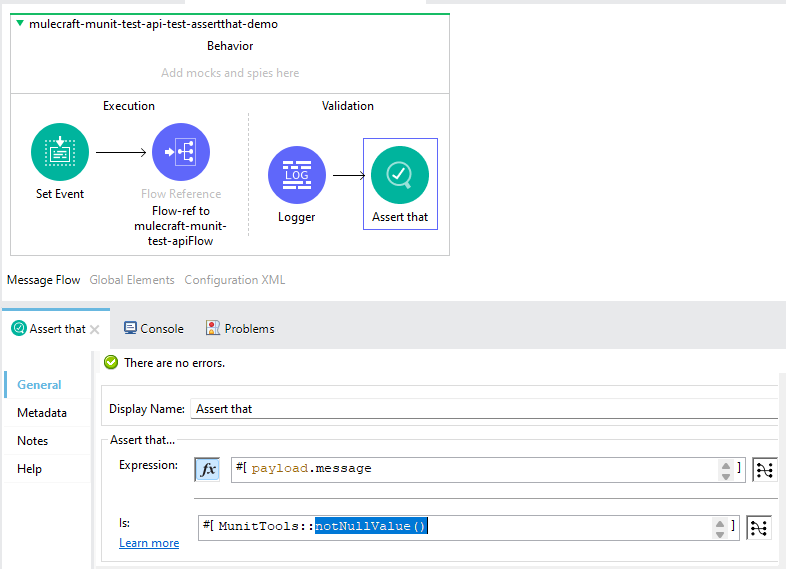786x569 pixels.
Task: Collapse the mulecraft-munit-test flow triangle
Action: 20,23
